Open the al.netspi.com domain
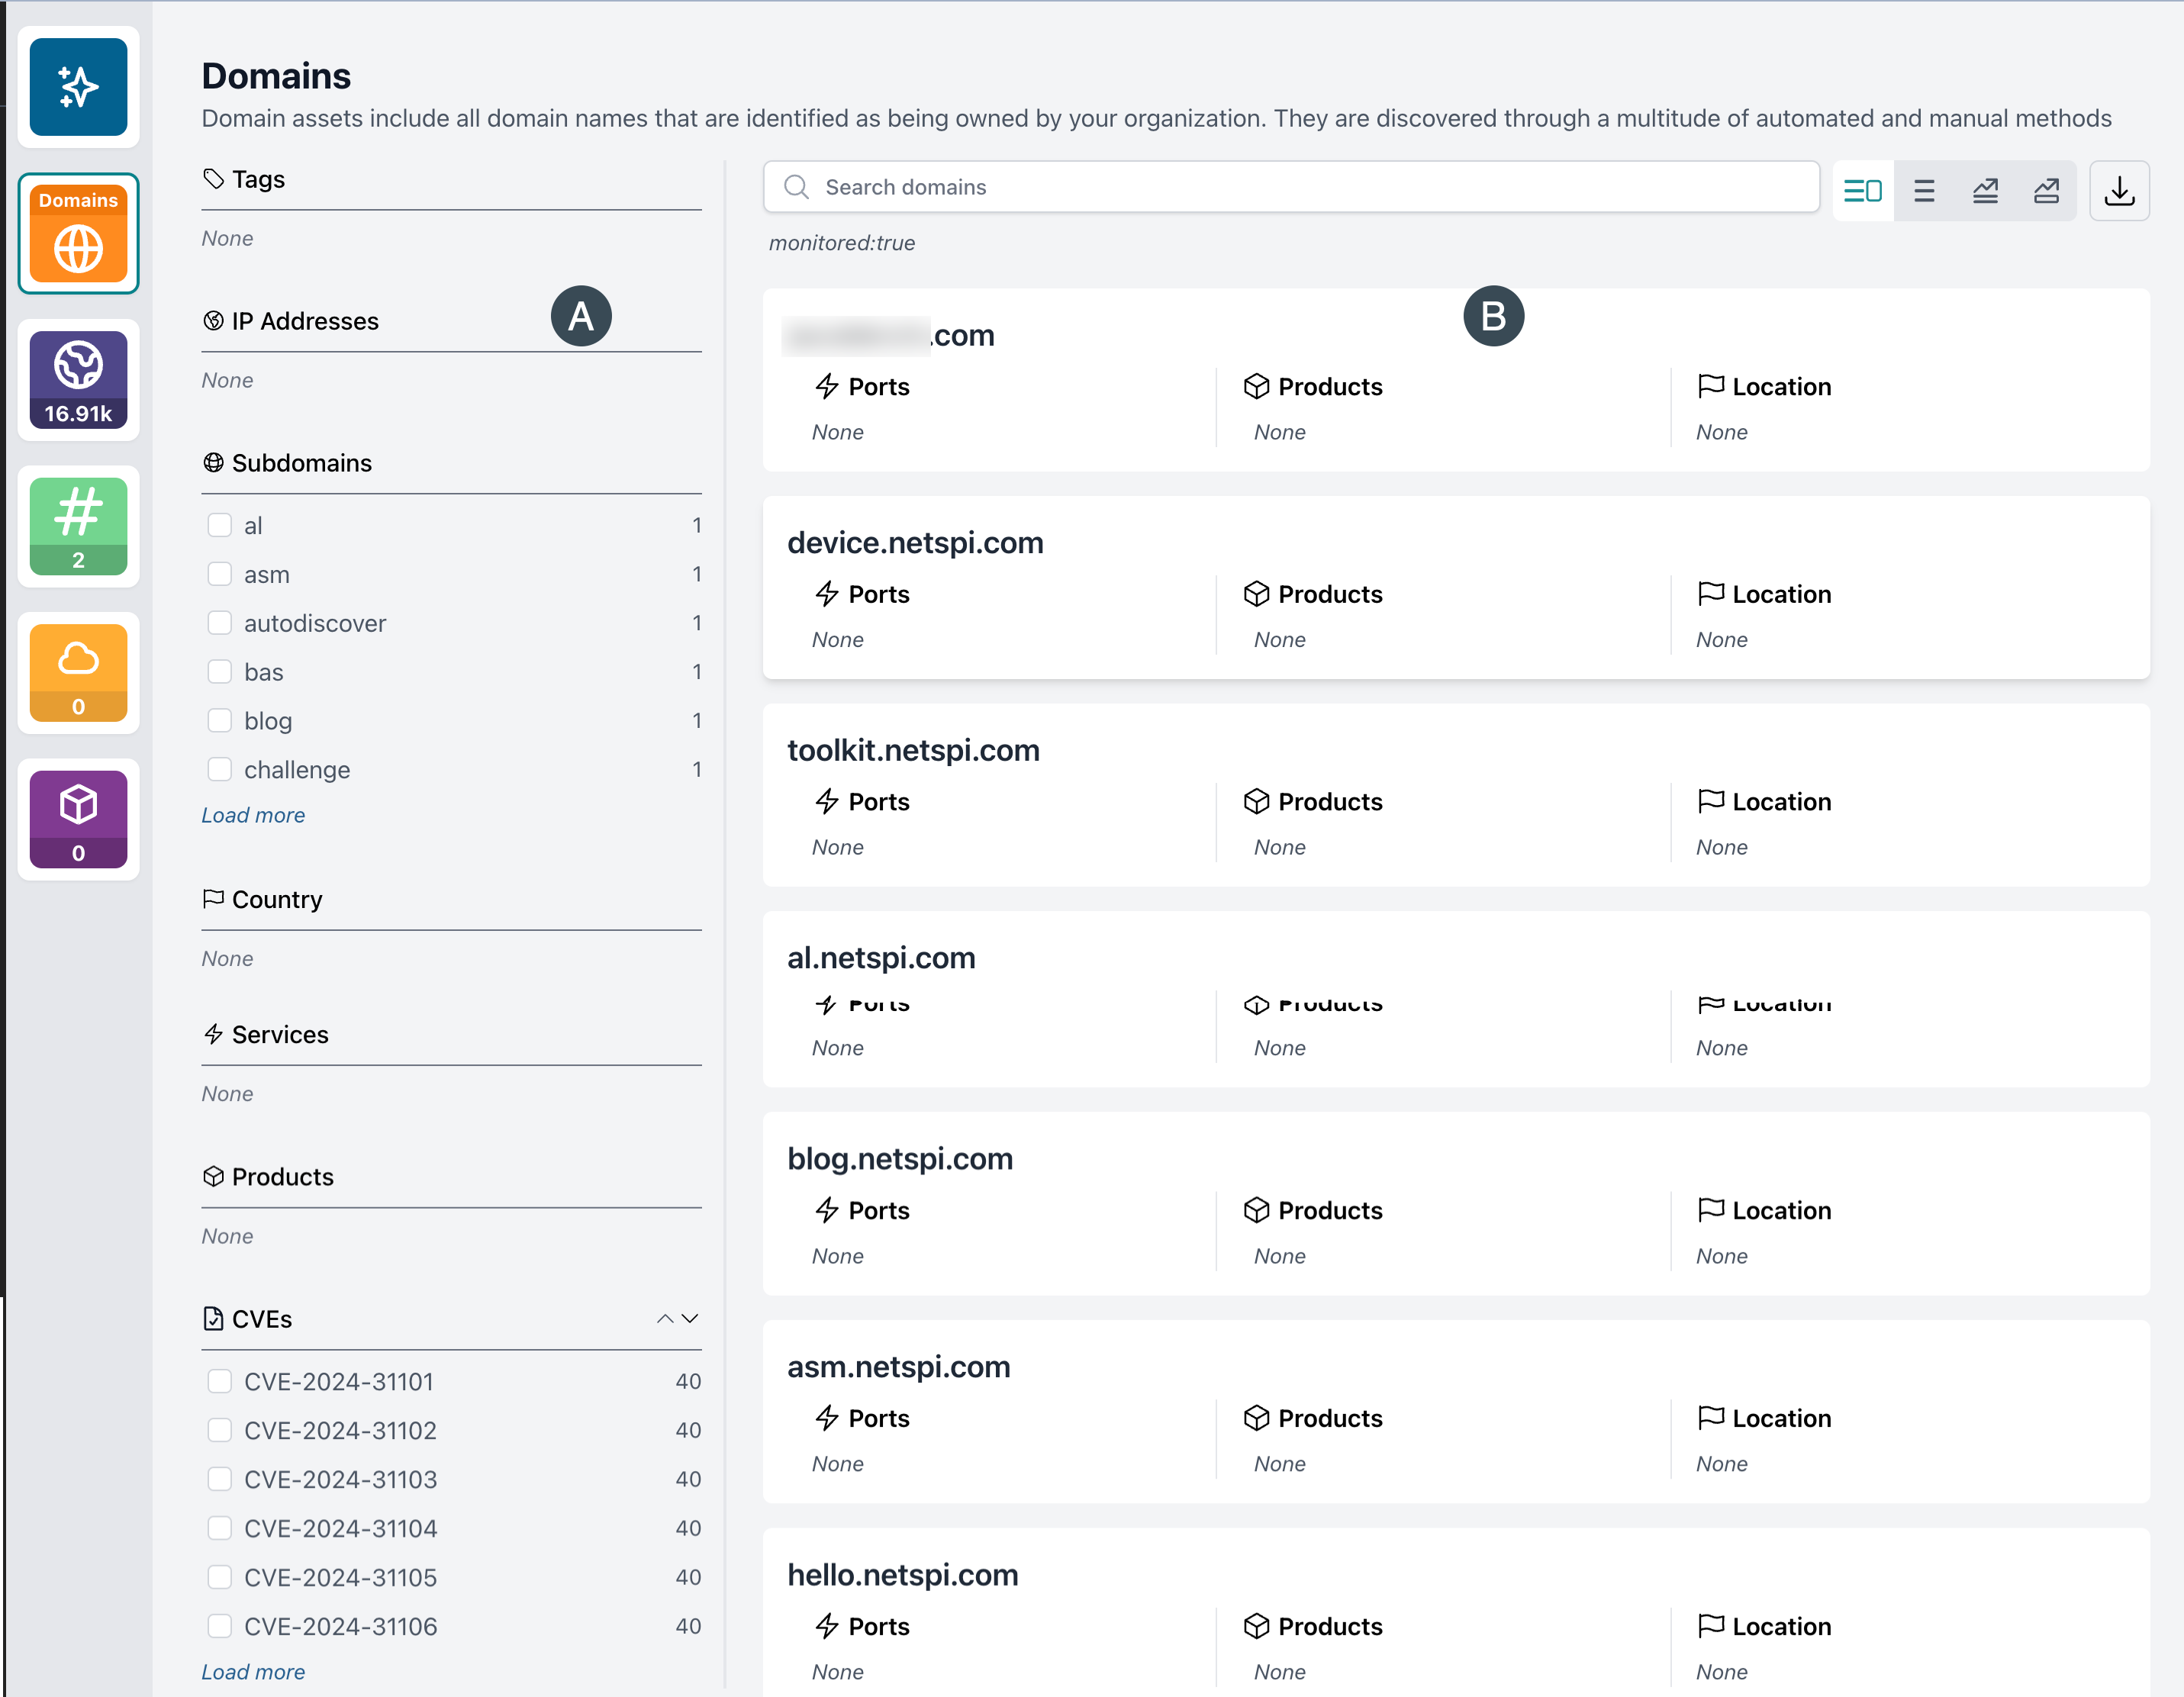 click(x=881, y=958)
